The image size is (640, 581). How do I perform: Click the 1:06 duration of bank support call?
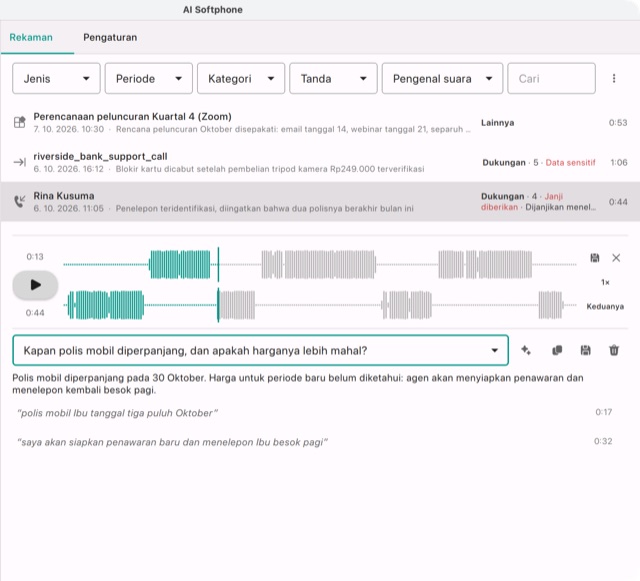[619, 163]
